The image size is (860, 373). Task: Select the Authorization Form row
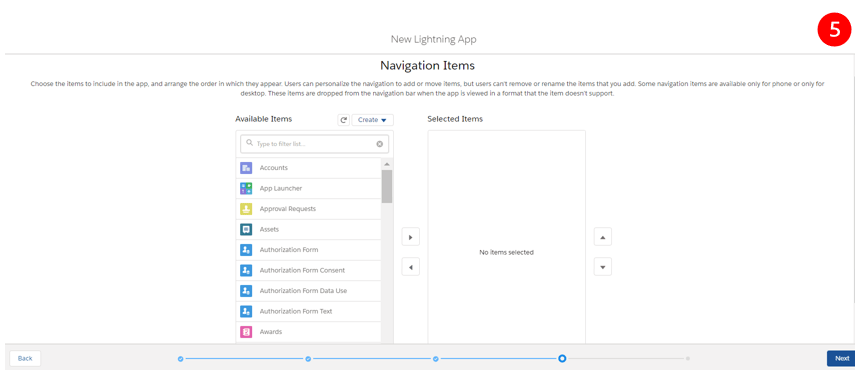pyautogui.click(x=309, y=250)
